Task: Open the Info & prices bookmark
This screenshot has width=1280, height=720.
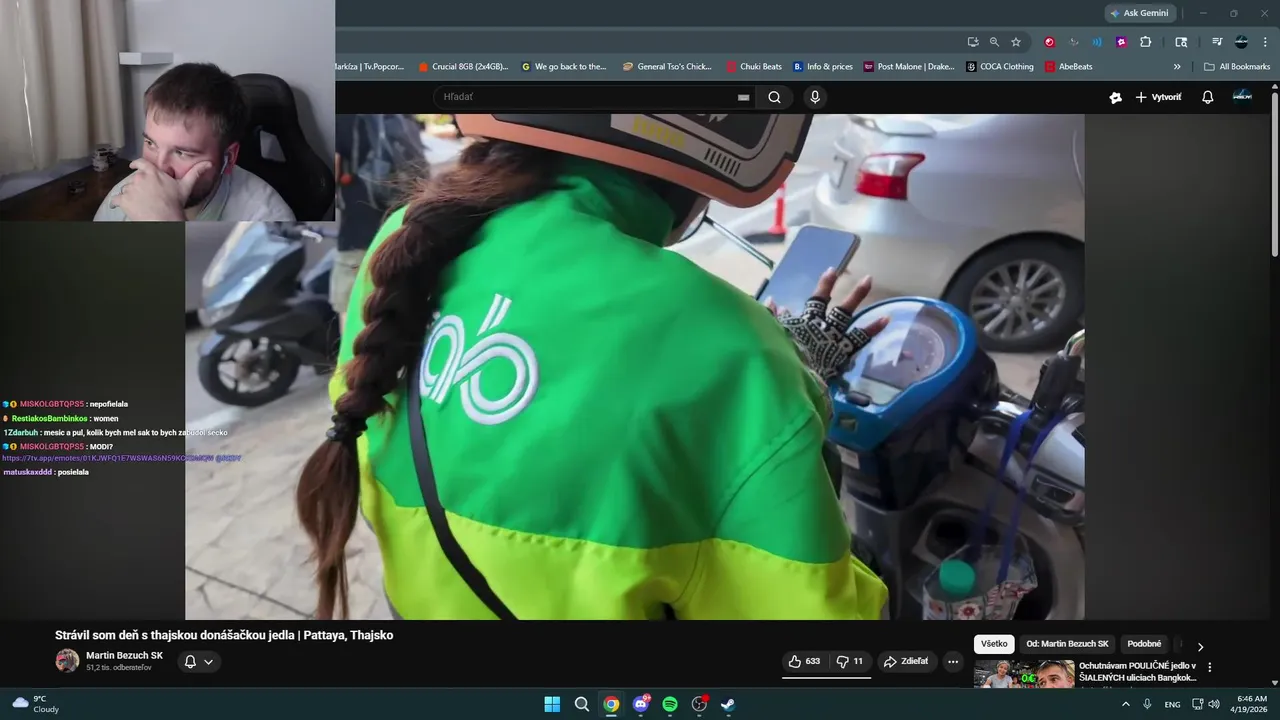Action: pyautogui.click(x=823, y=67)
